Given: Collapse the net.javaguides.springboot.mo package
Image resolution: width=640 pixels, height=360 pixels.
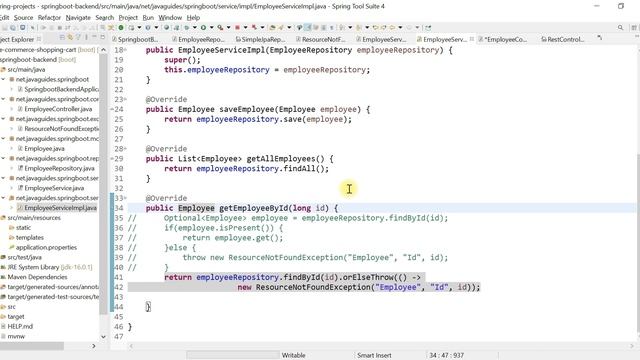Looking at the screenshot, I should click(3, 138).
